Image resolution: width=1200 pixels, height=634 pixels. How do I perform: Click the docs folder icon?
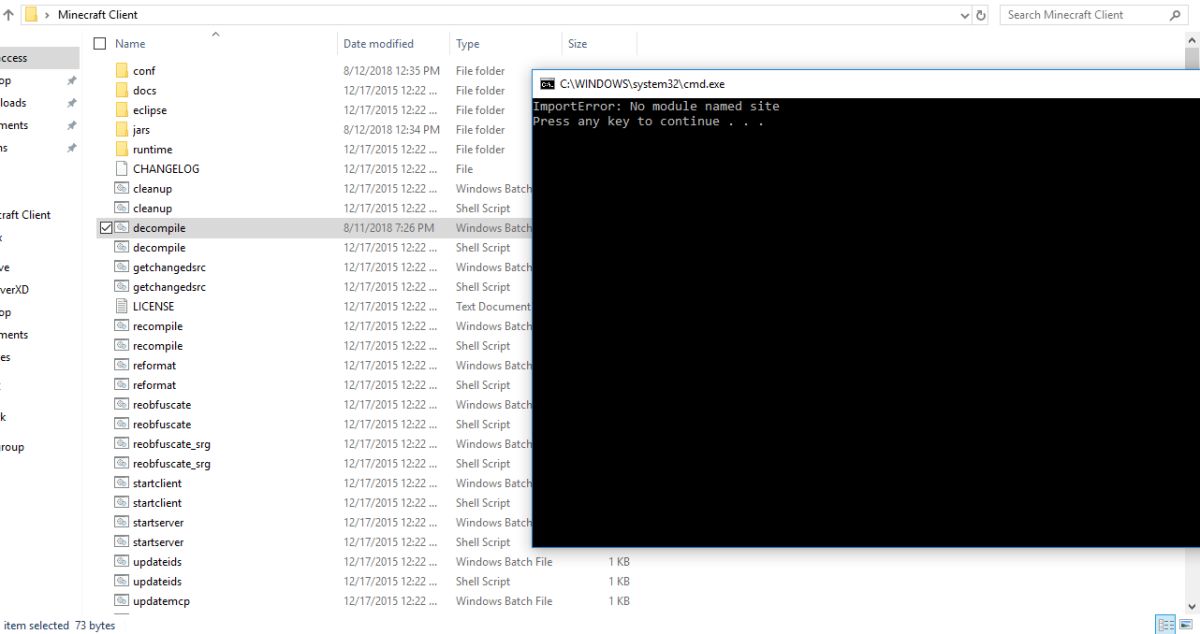pyautogui.click(x=122, y=90)
